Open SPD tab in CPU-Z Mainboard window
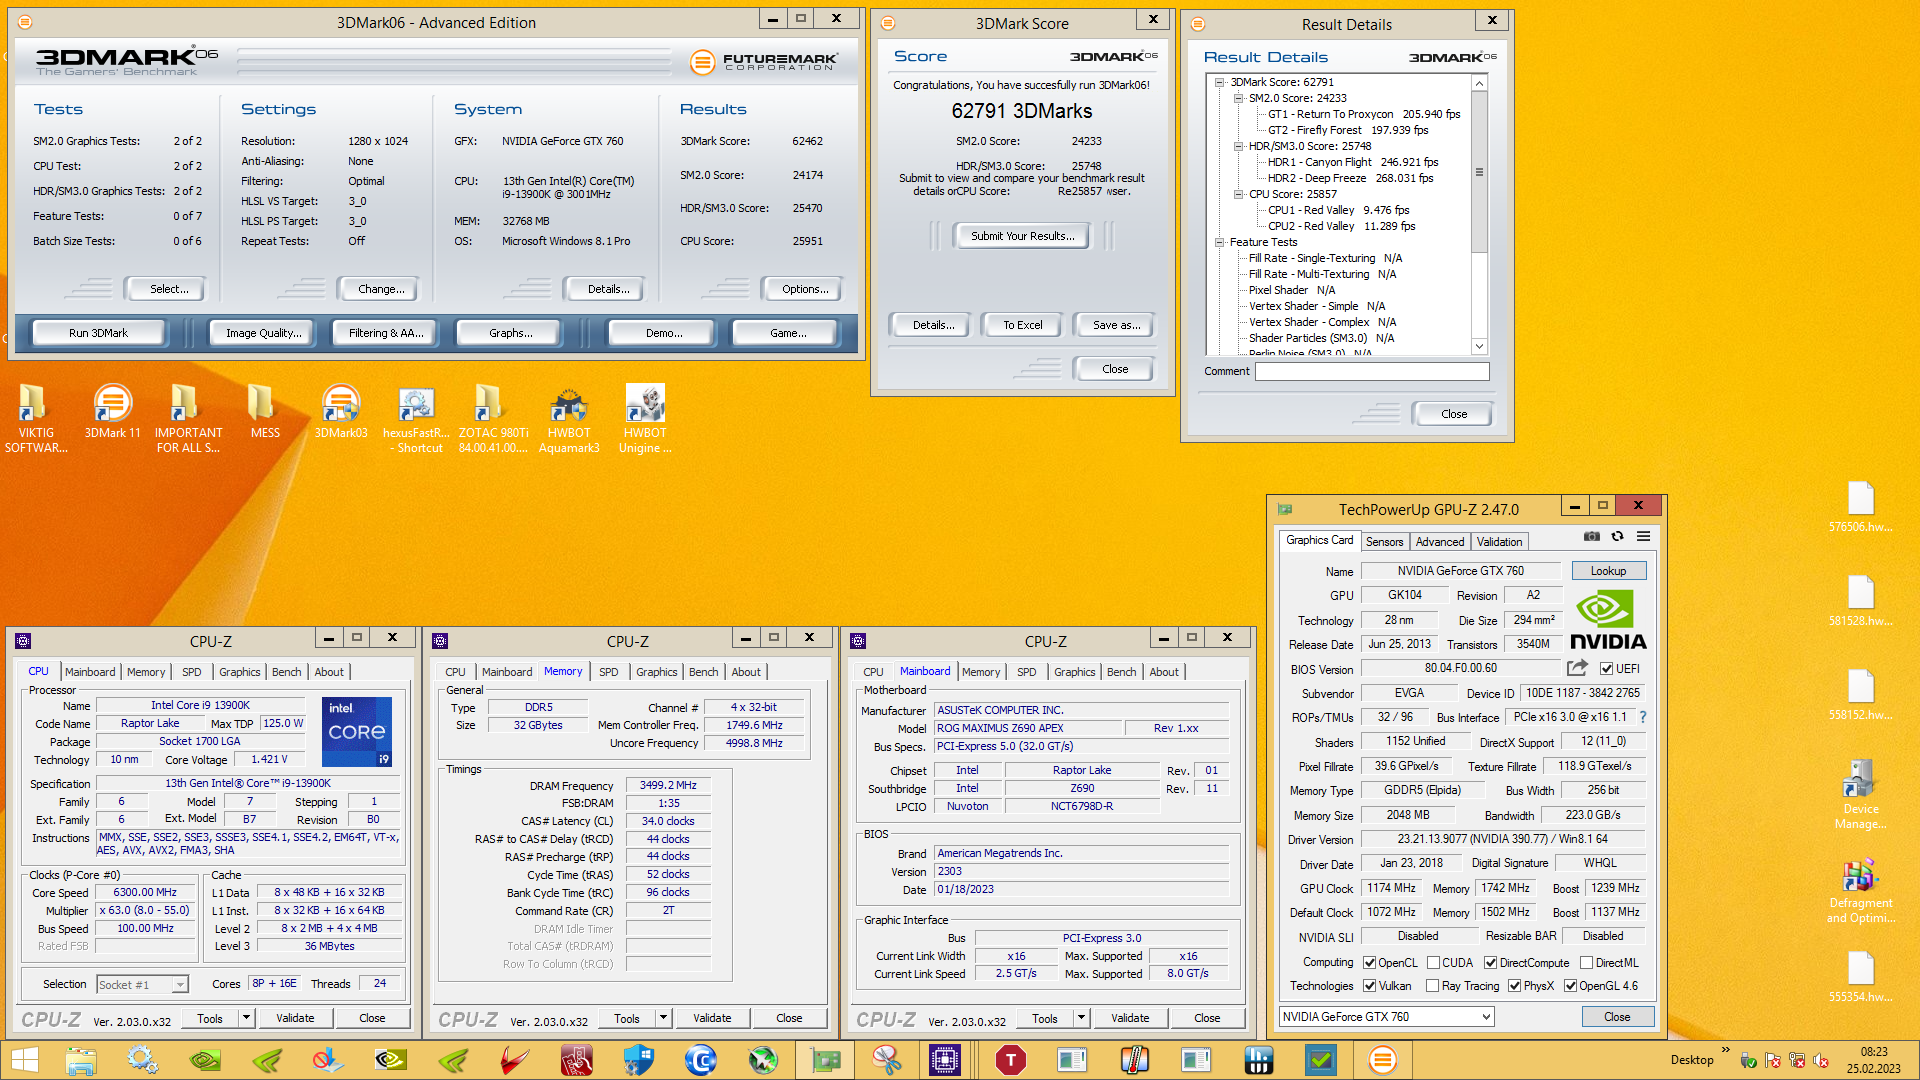 pos(1026,672)
